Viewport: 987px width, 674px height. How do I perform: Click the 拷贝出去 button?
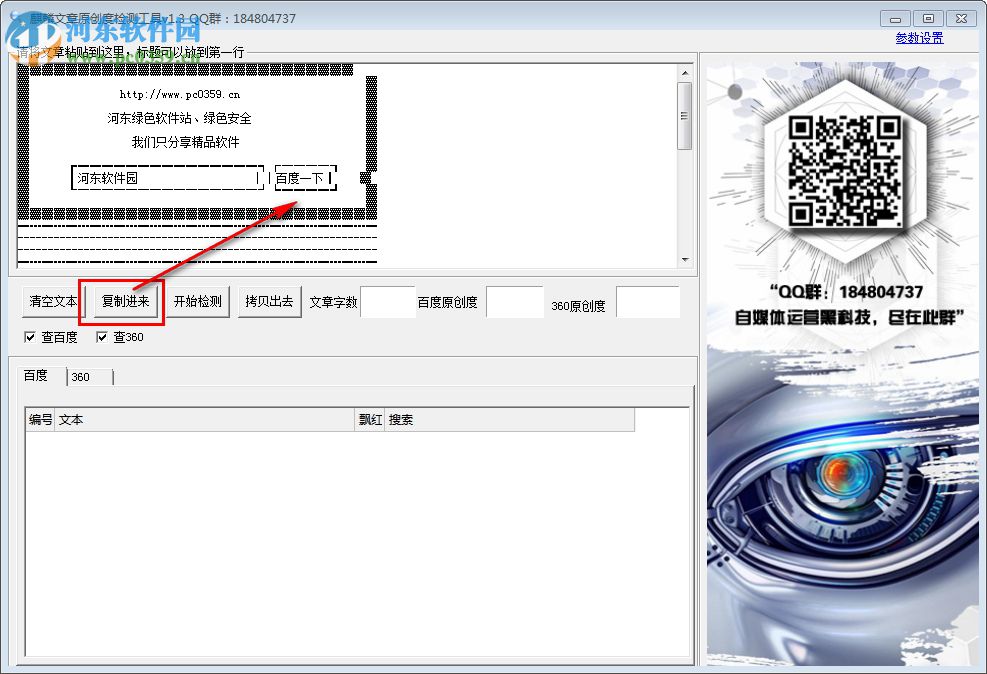coord(269,301)
